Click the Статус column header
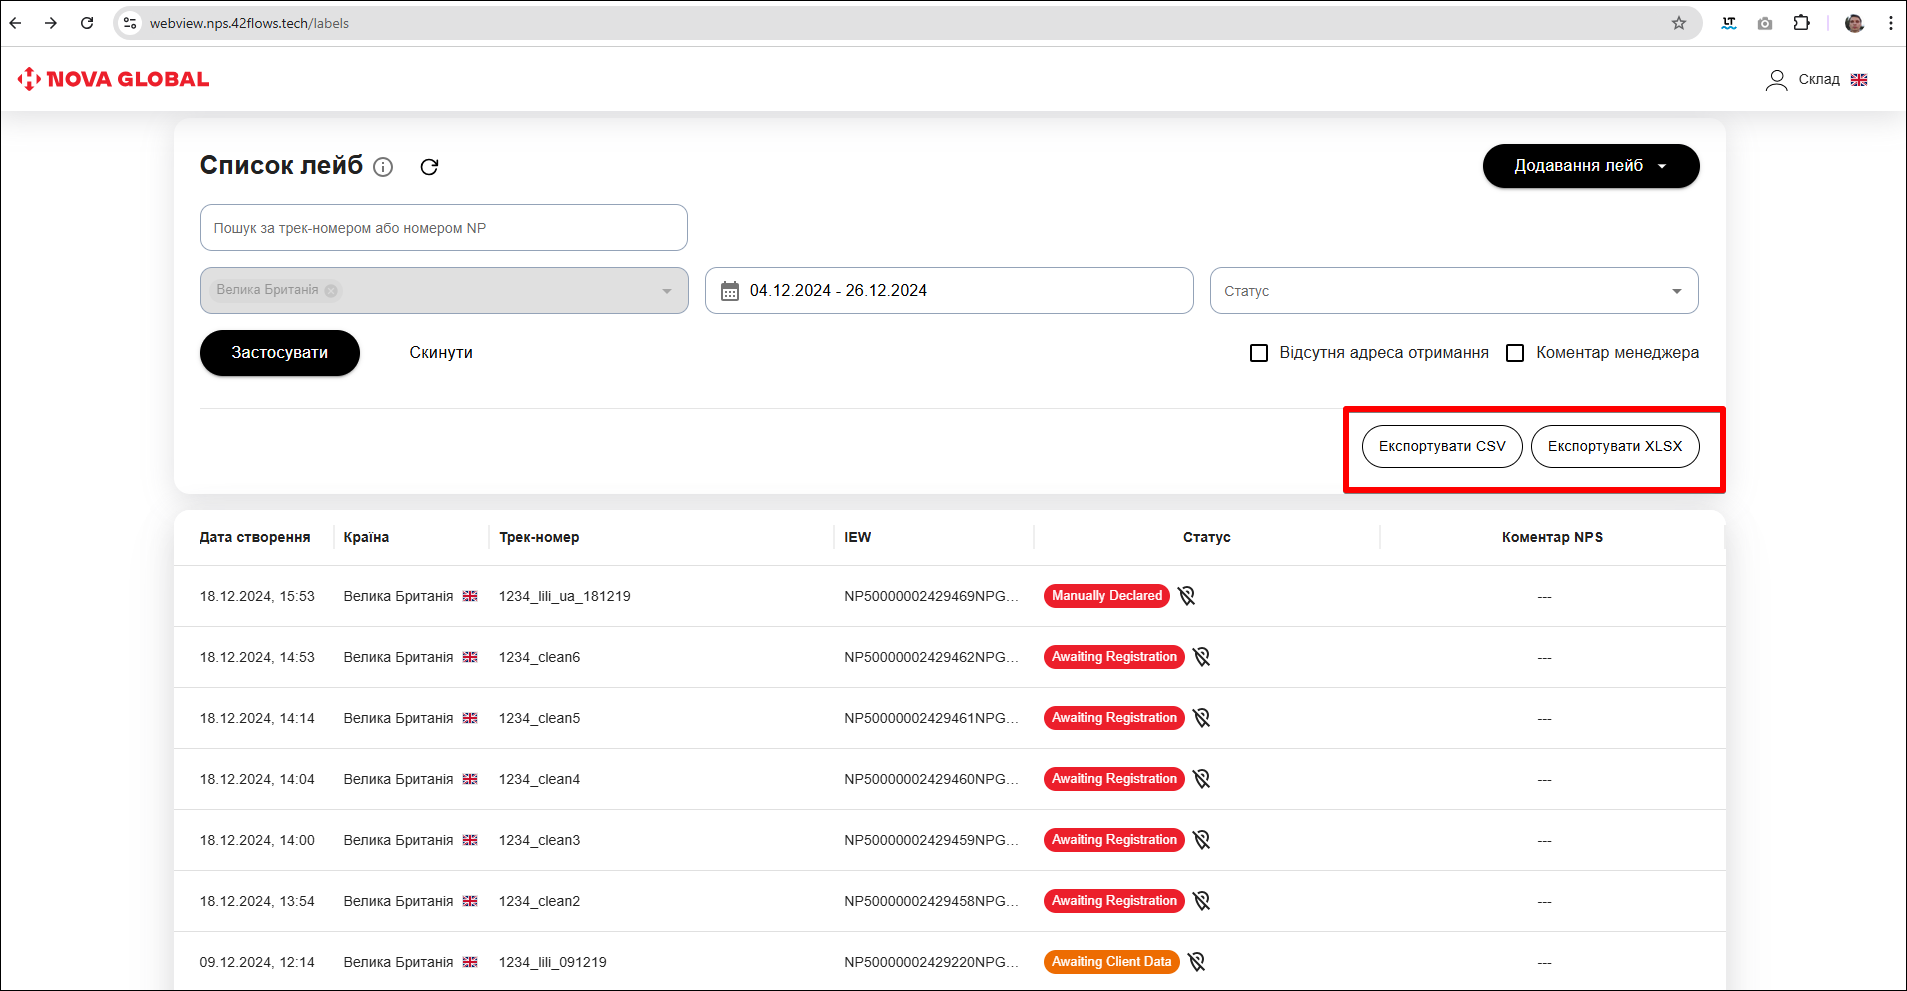Viewport: 1907px width, 991px height. tap(1207, 537)
